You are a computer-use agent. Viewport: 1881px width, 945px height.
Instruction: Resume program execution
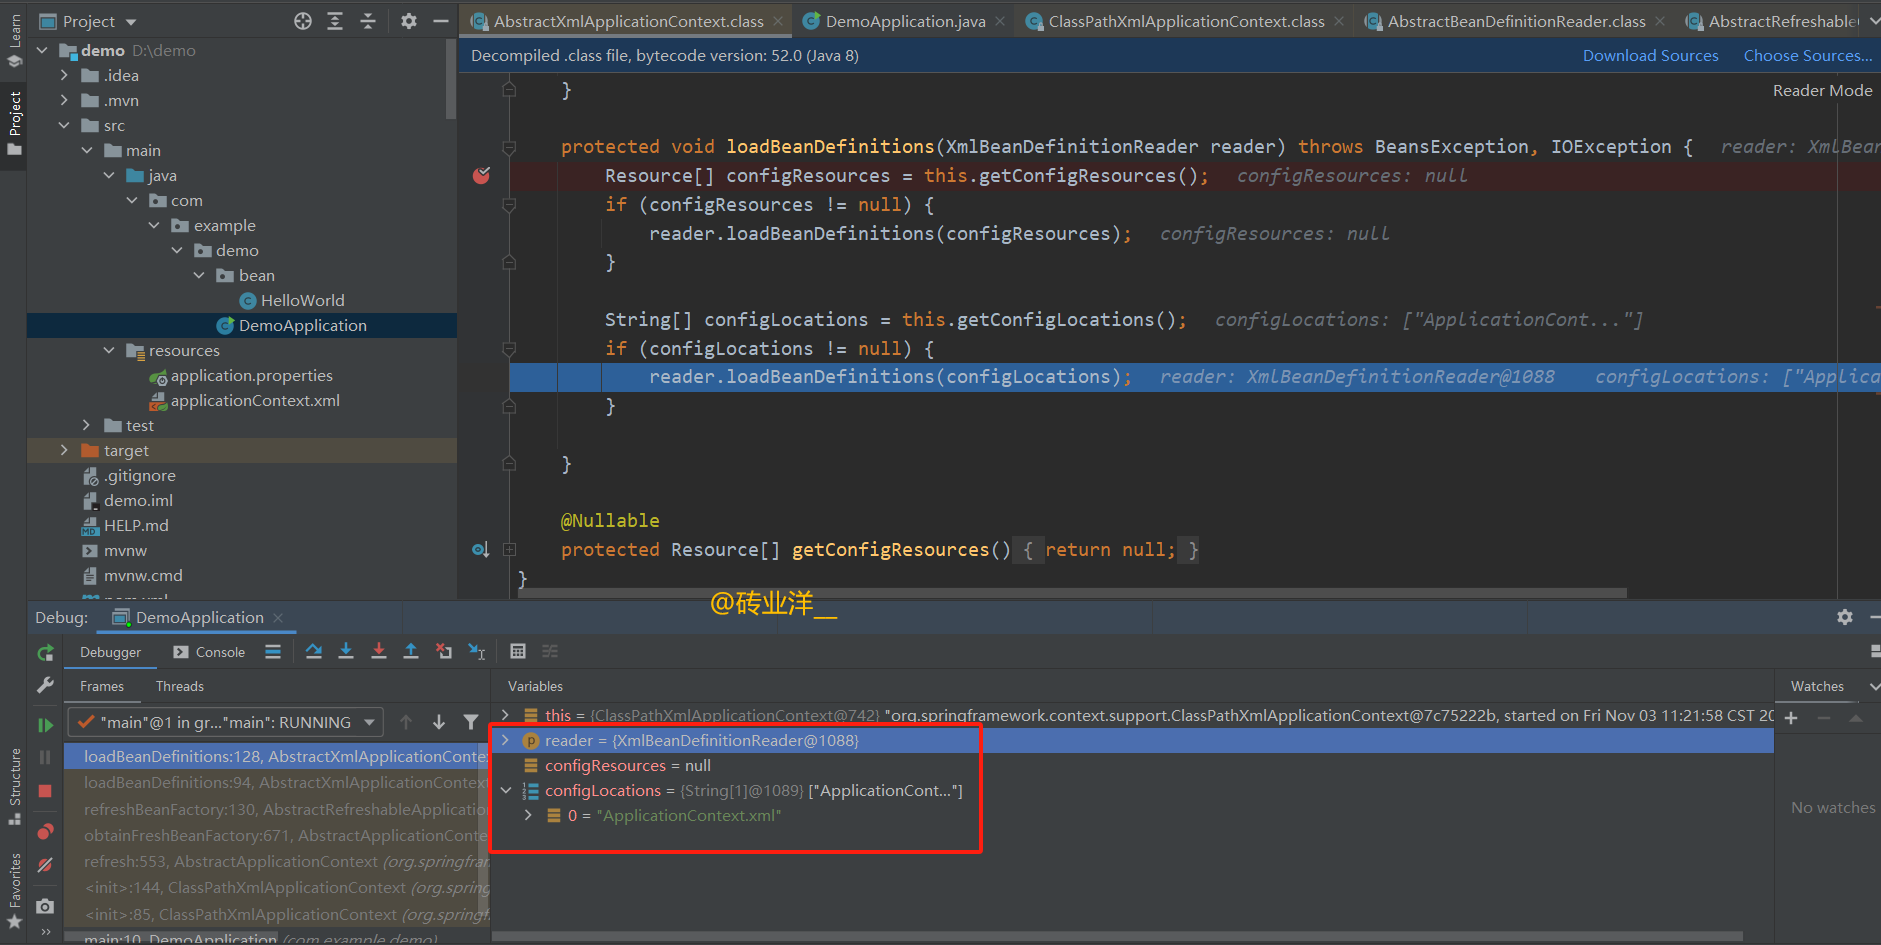(45, 725)
